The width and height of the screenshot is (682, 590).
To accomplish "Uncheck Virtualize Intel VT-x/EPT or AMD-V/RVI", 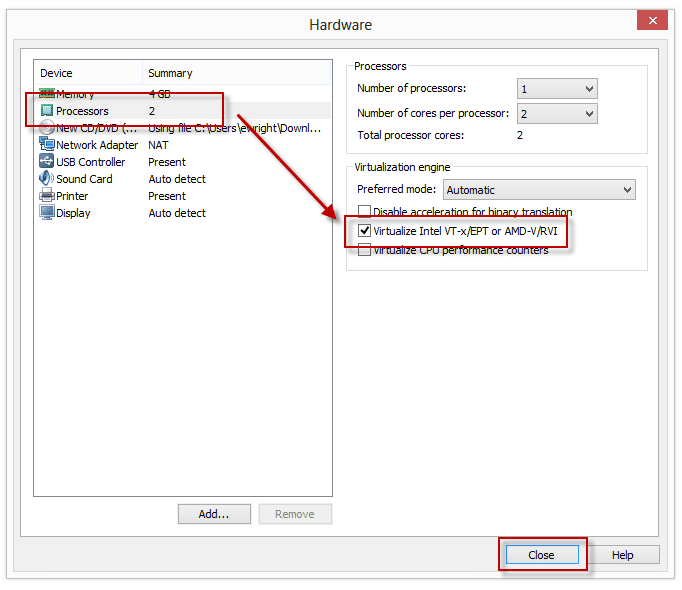I will 364,231.
